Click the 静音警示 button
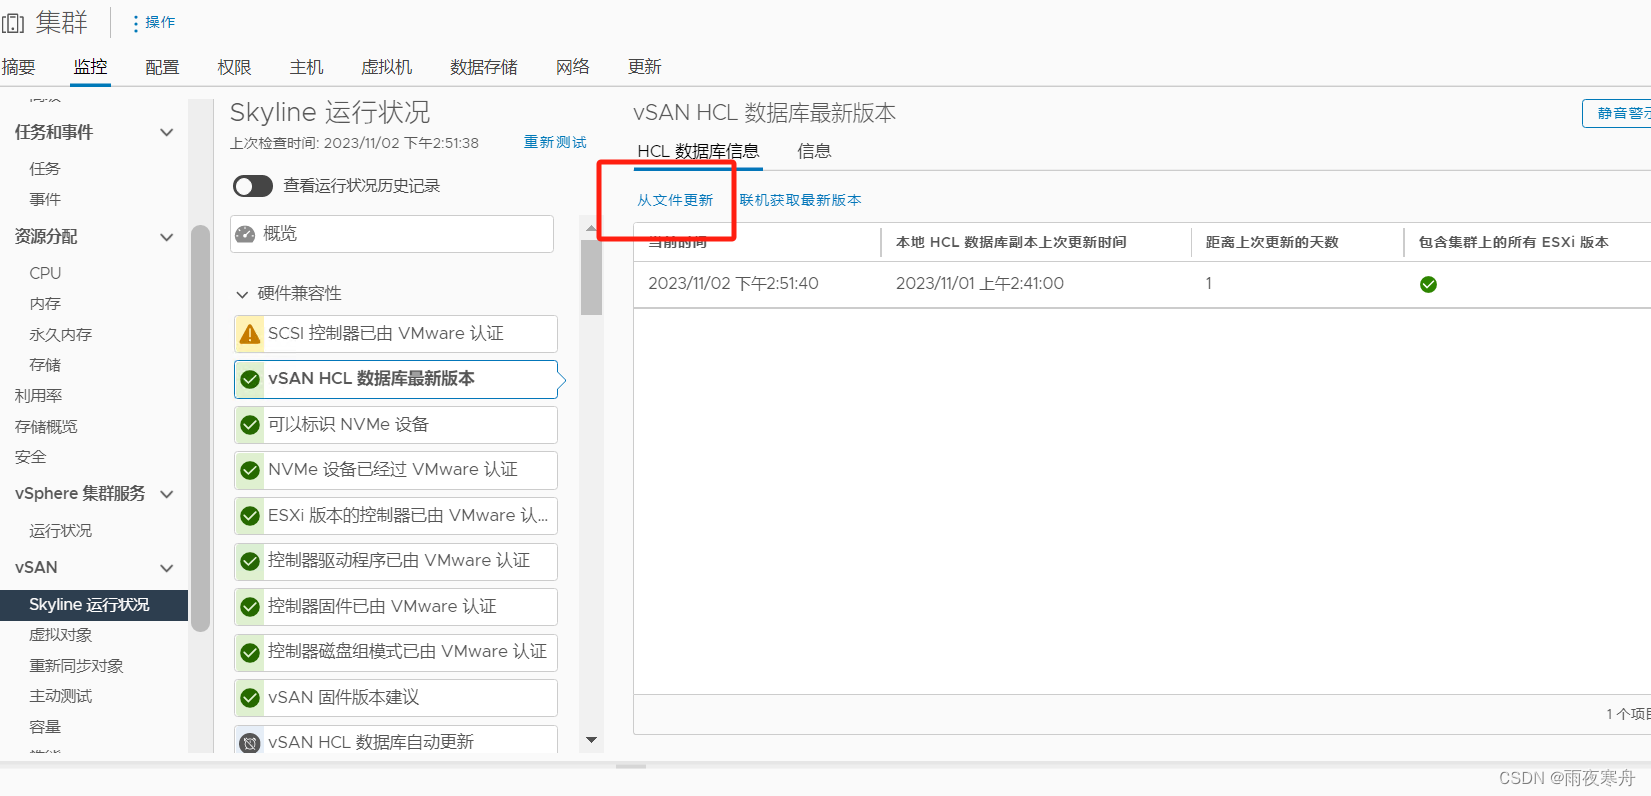 1617,113
